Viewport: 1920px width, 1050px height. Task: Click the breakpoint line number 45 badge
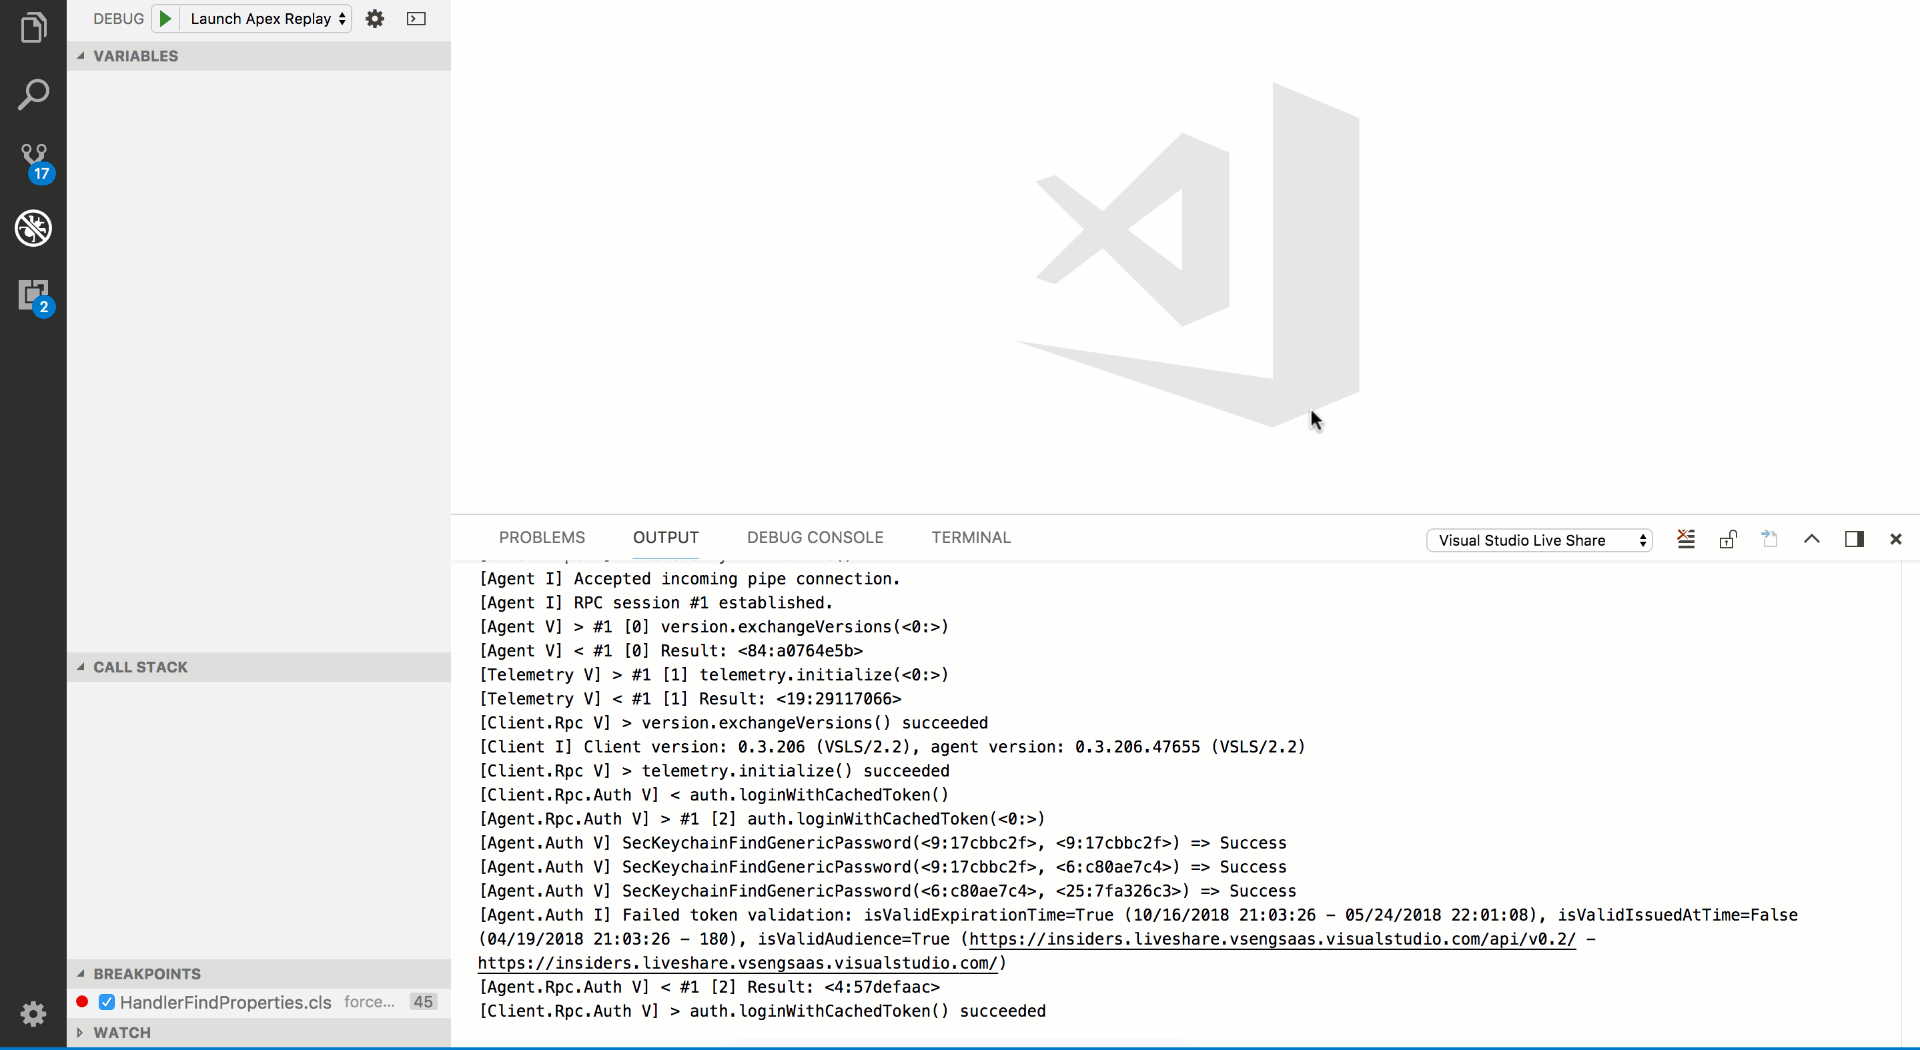pos(423,1002)
